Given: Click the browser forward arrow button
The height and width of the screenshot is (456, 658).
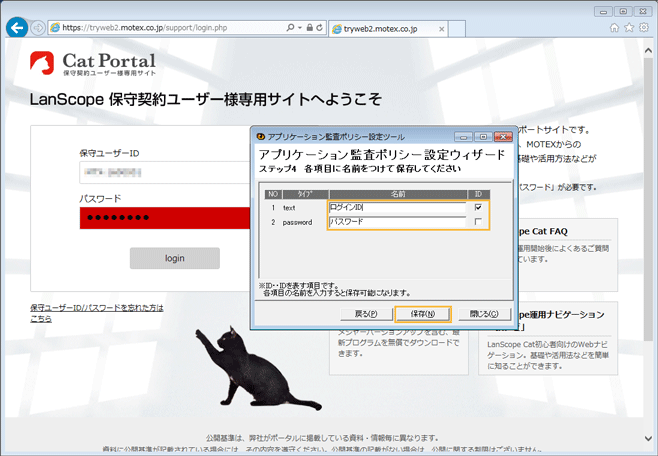Looking at the screenshot, I should (38, 28).
